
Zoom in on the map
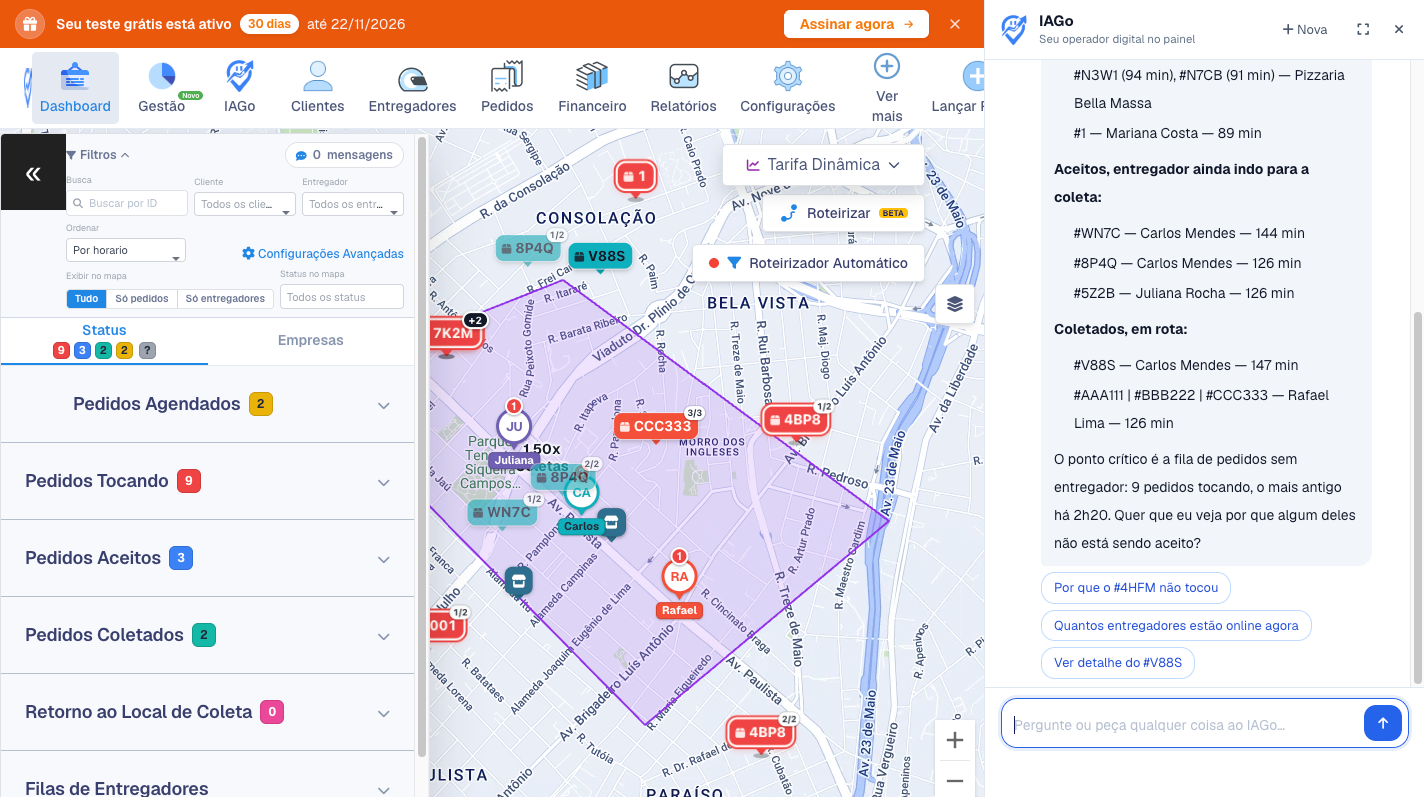954,740
